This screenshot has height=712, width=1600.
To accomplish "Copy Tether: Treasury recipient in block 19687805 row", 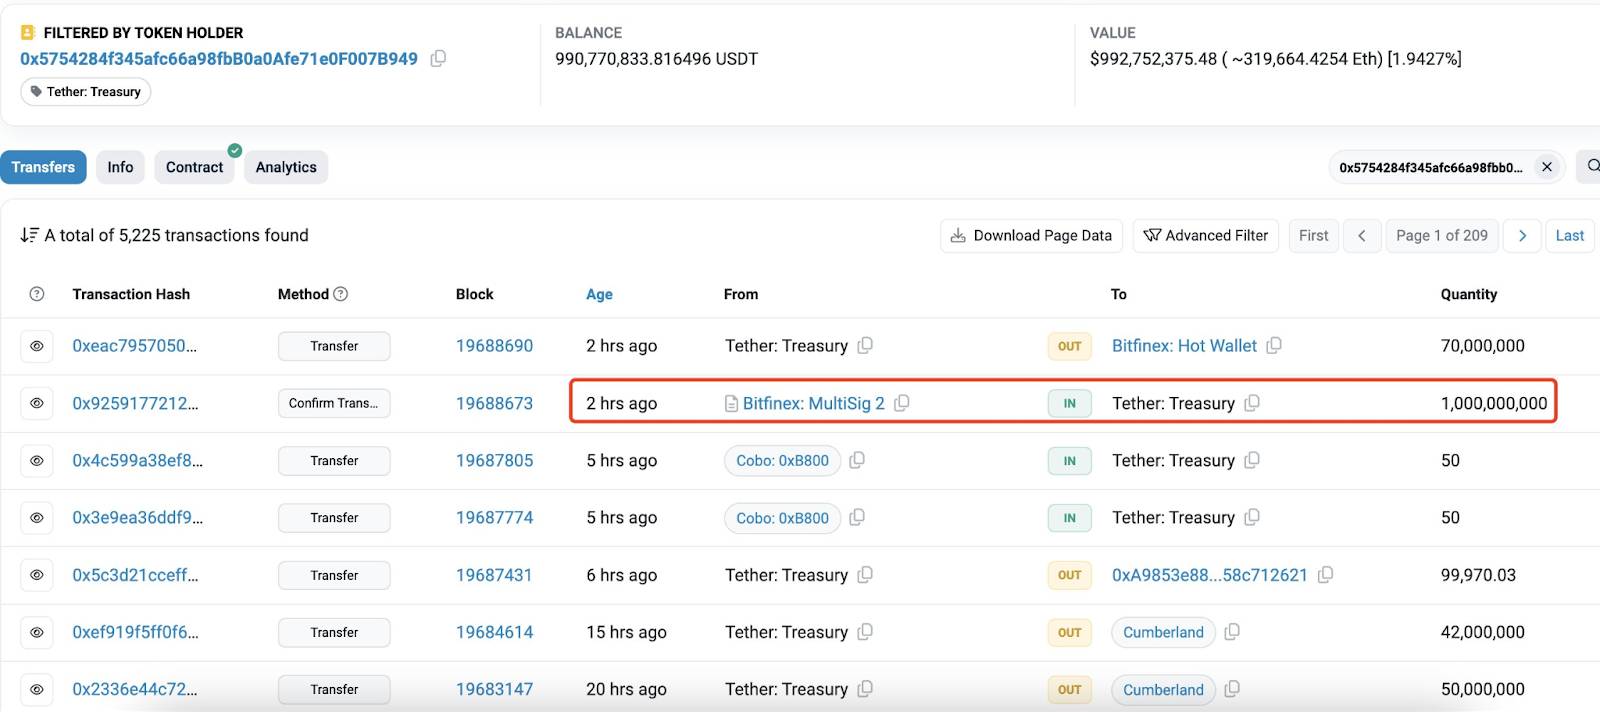I will click(1252, 461).
